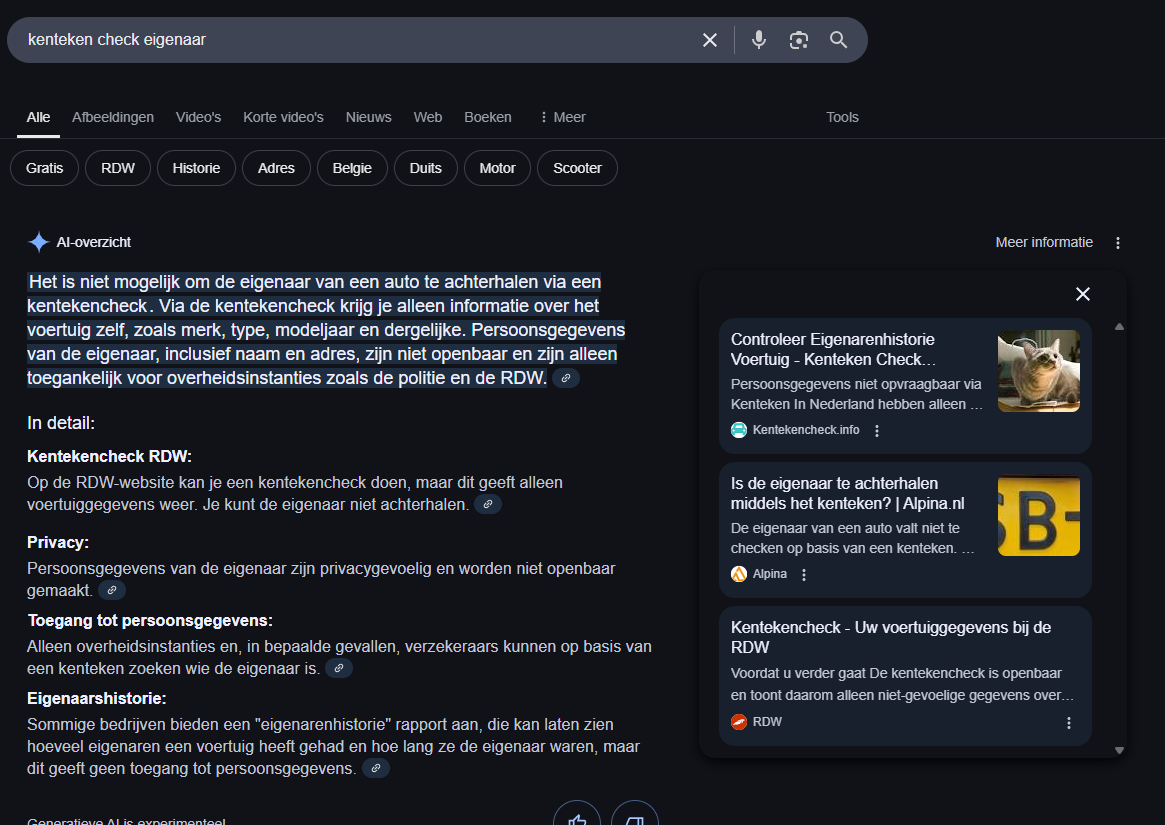The image size is (1165, 825).
Task: Open Google Lens camera search
Action: click(x=798, y=39)
